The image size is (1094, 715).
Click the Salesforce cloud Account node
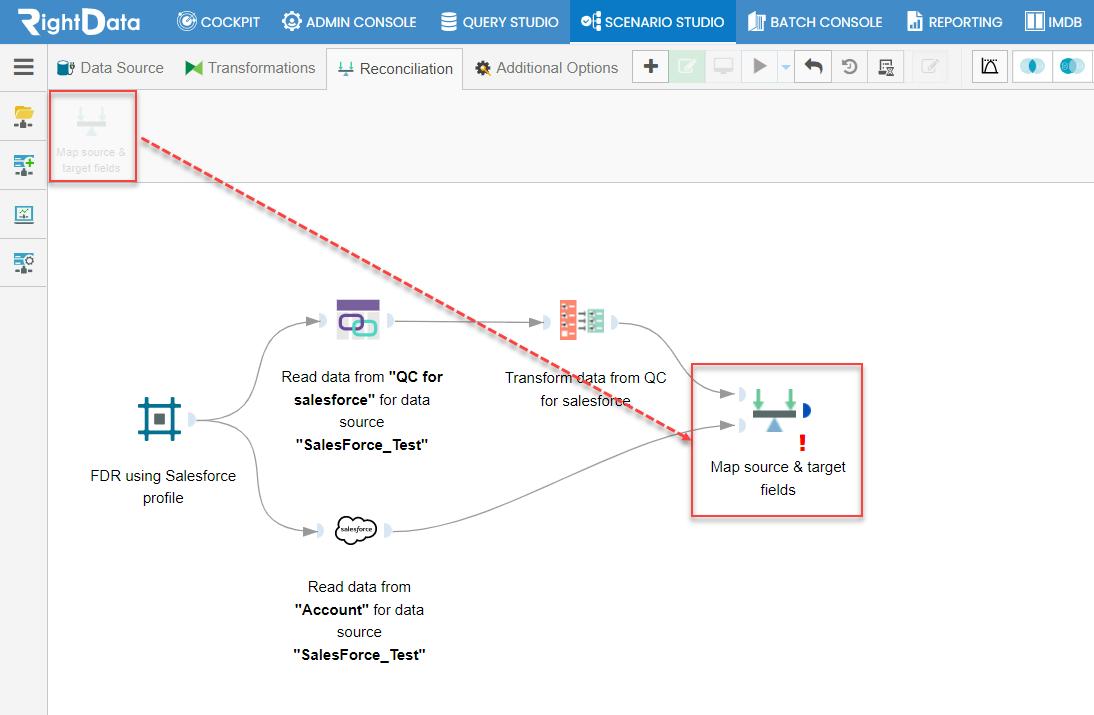pos(356,531)
